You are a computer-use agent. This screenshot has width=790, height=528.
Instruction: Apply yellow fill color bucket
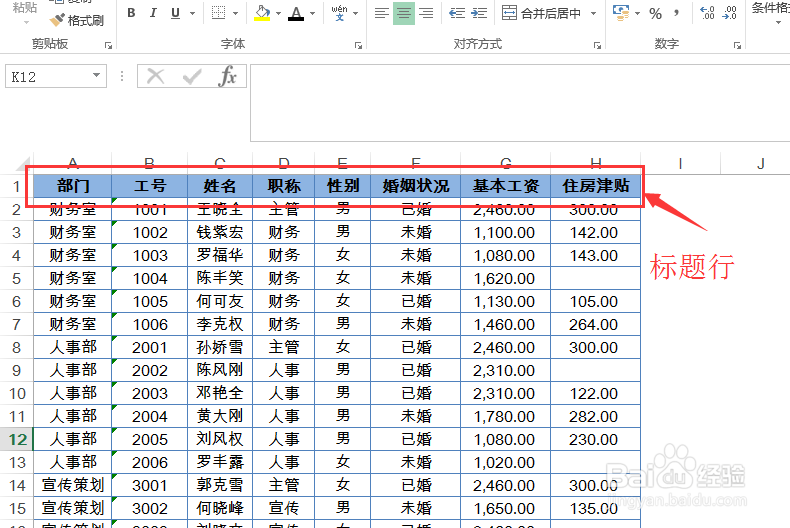coord(262,13)
